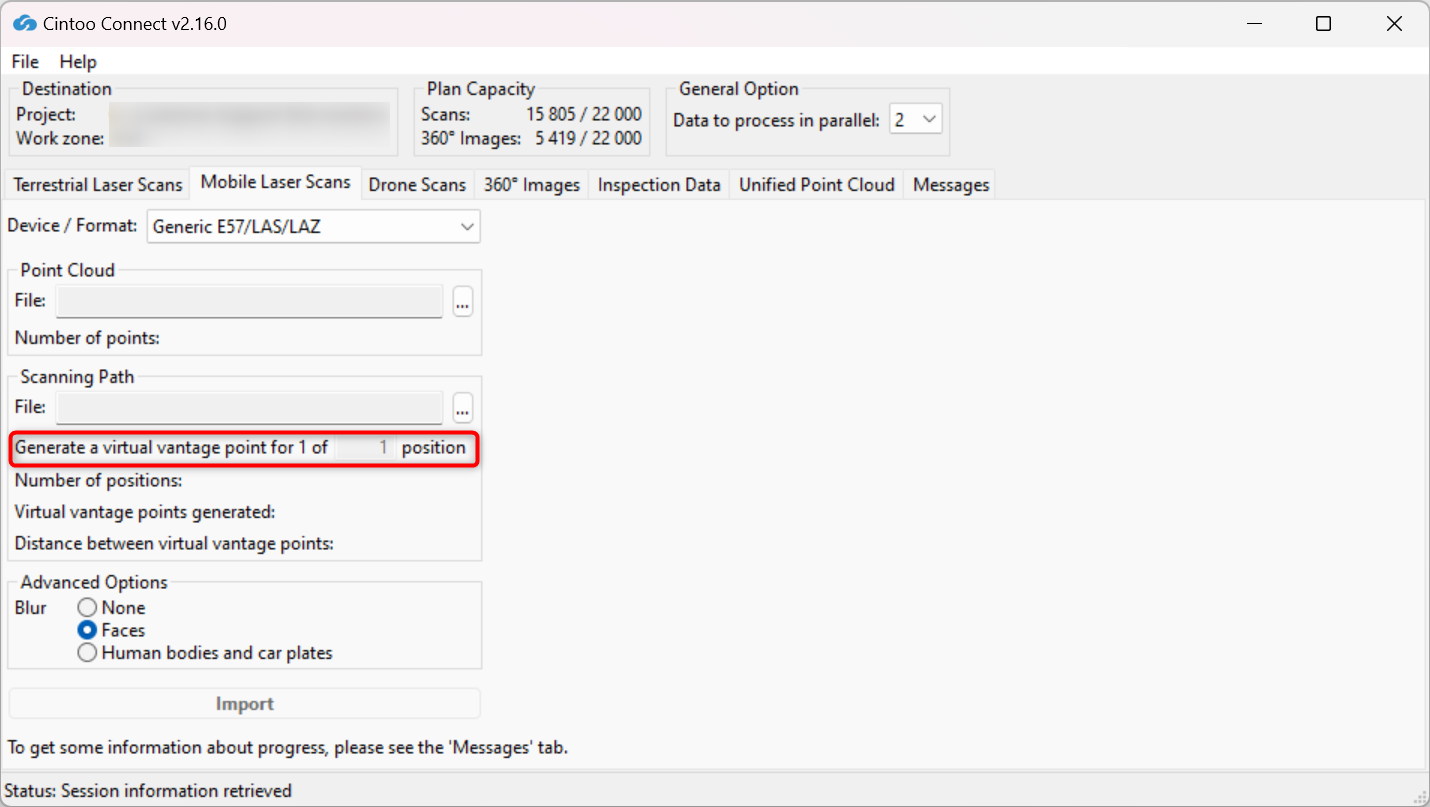Image resolution: width=1430 pixels, height=807 pixels.
Task: Switch to the Terrestrial Laser Scans tab
Action: click(98, 185)
